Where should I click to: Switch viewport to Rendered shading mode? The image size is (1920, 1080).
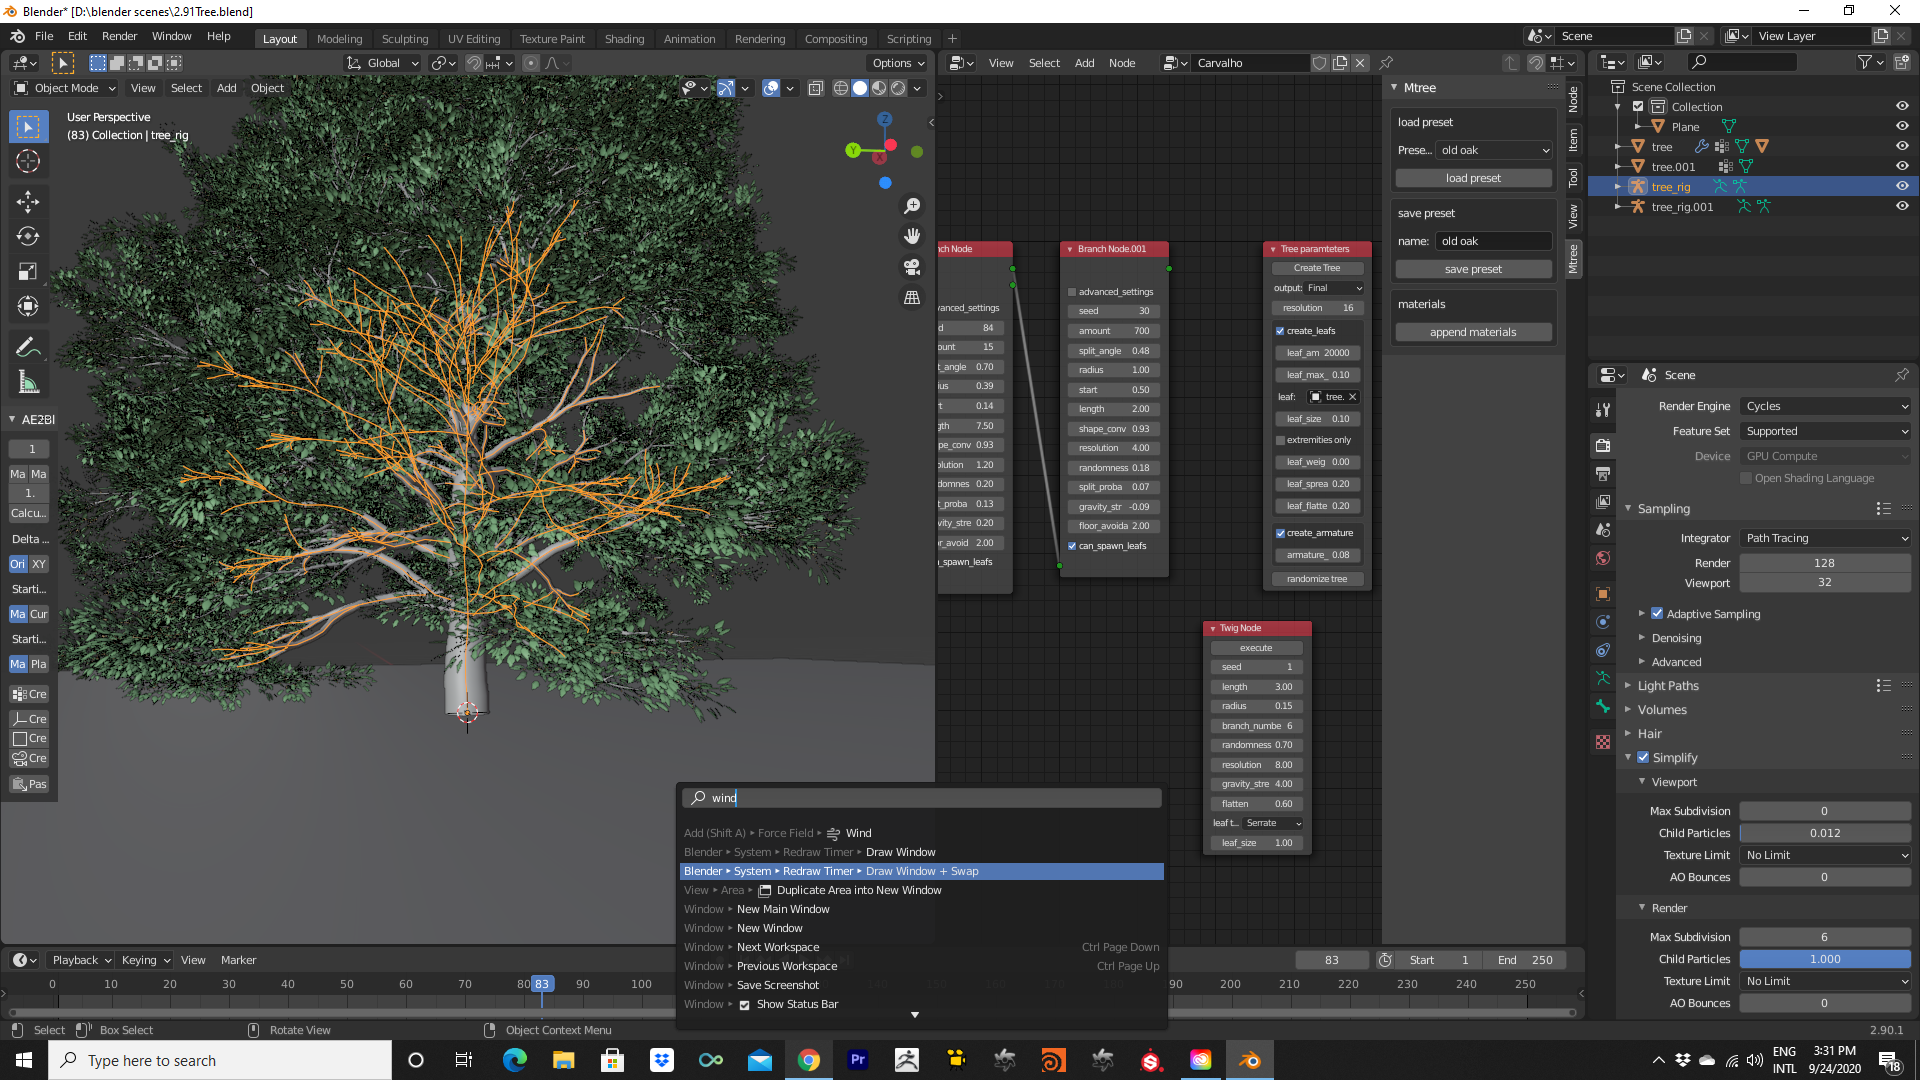897,88
